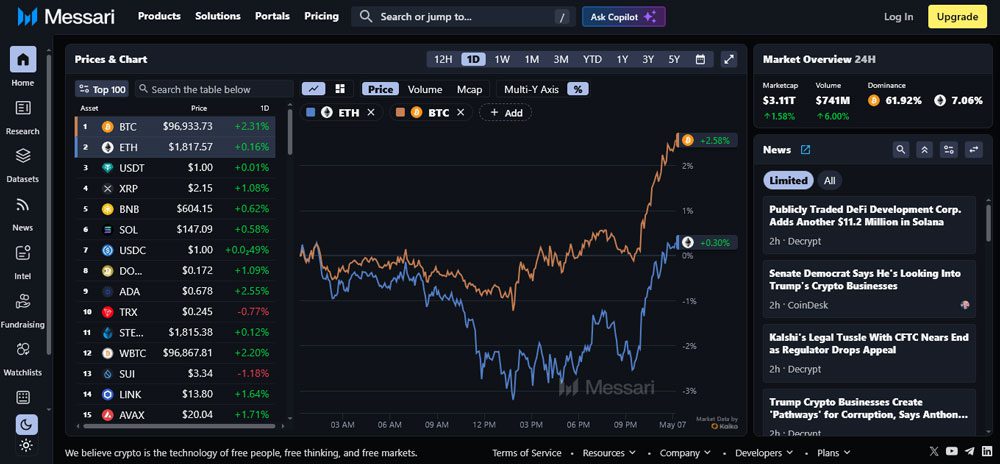Switch to grid chart view

(340, 89)
